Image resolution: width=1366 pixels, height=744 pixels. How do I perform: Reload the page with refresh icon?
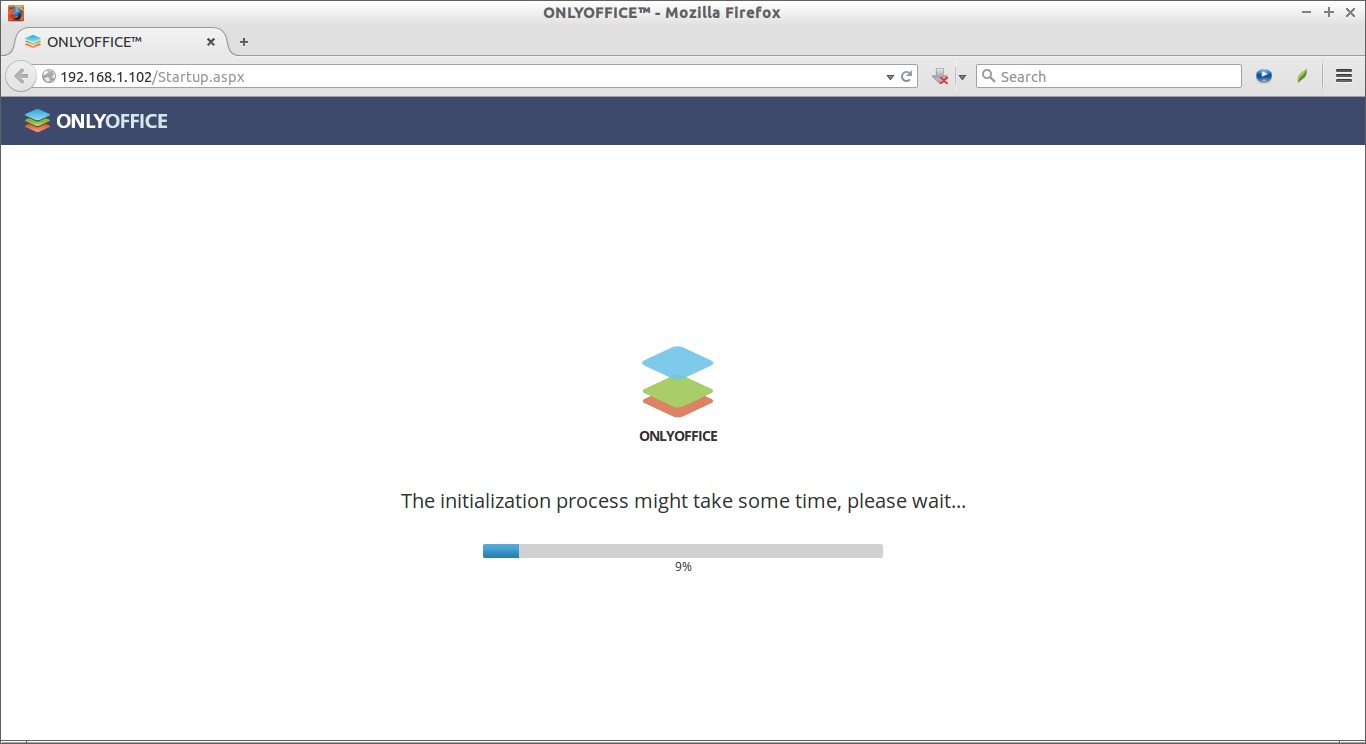click(x=907, y=76)
